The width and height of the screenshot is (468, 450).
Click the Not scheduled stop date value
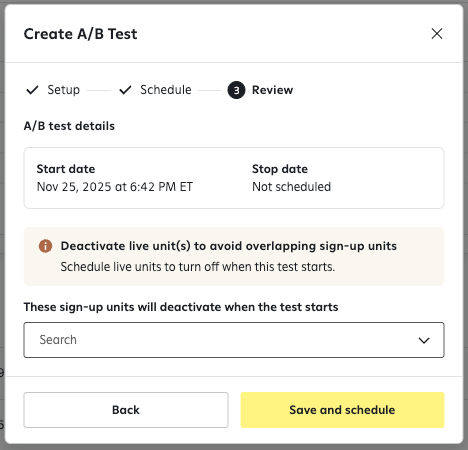291,187
